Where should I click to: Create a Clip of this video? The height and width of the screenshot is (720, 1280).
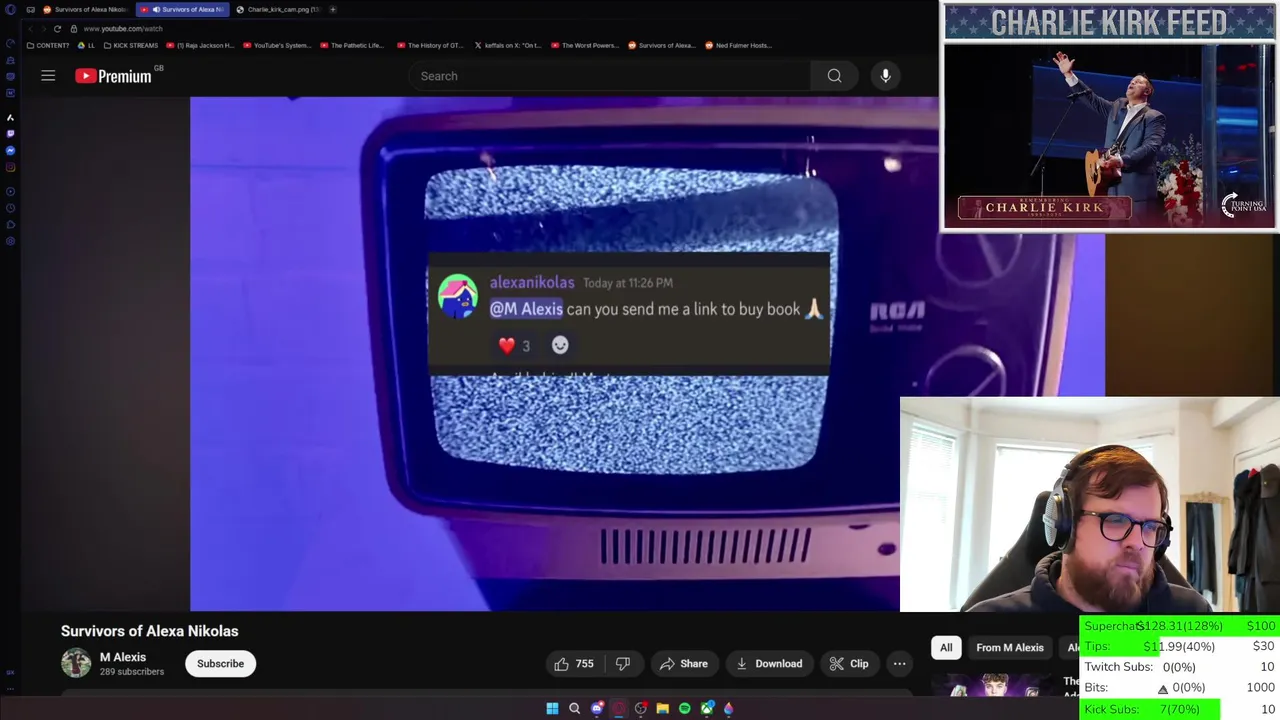(849, 664)
